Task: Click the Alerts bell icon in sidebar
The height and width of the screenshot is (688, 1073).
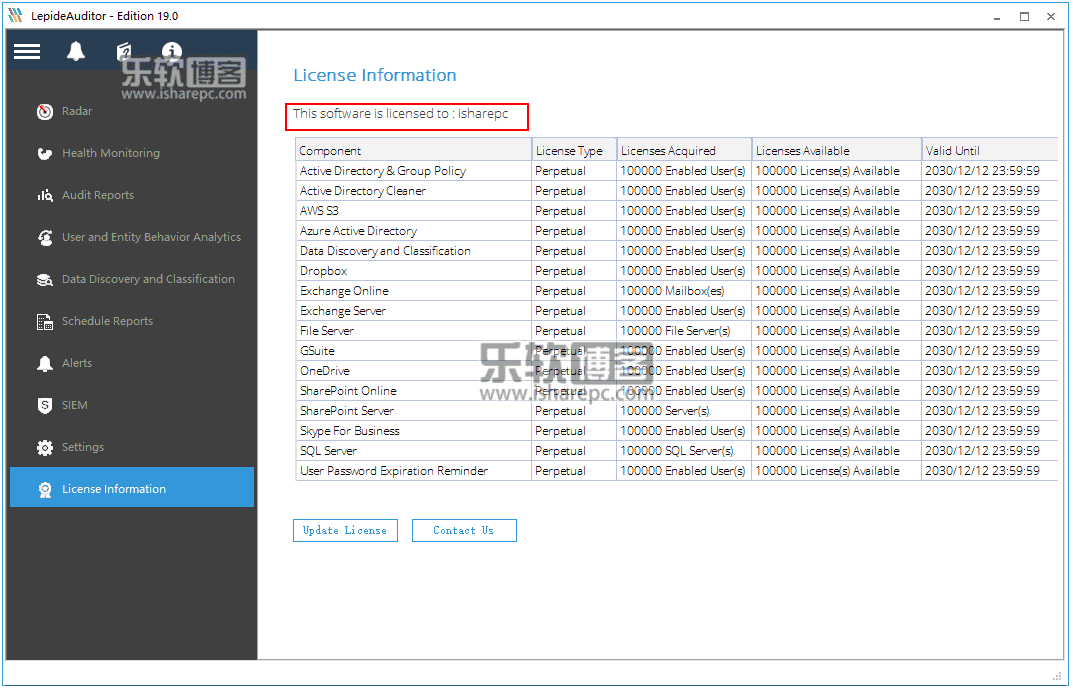Action: coord(45,364)
